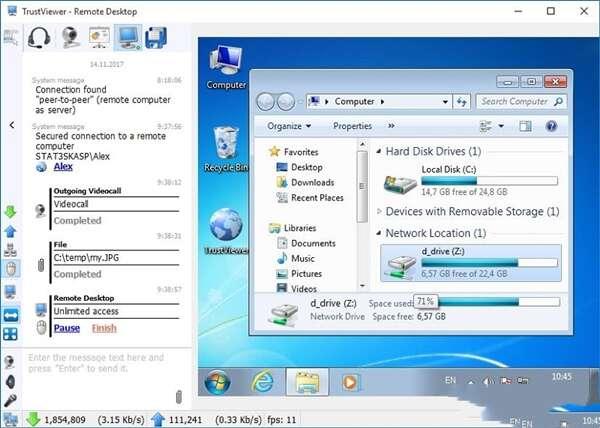
Task: Click microphone icon beside message box
Action: click(x=10, y=400)
